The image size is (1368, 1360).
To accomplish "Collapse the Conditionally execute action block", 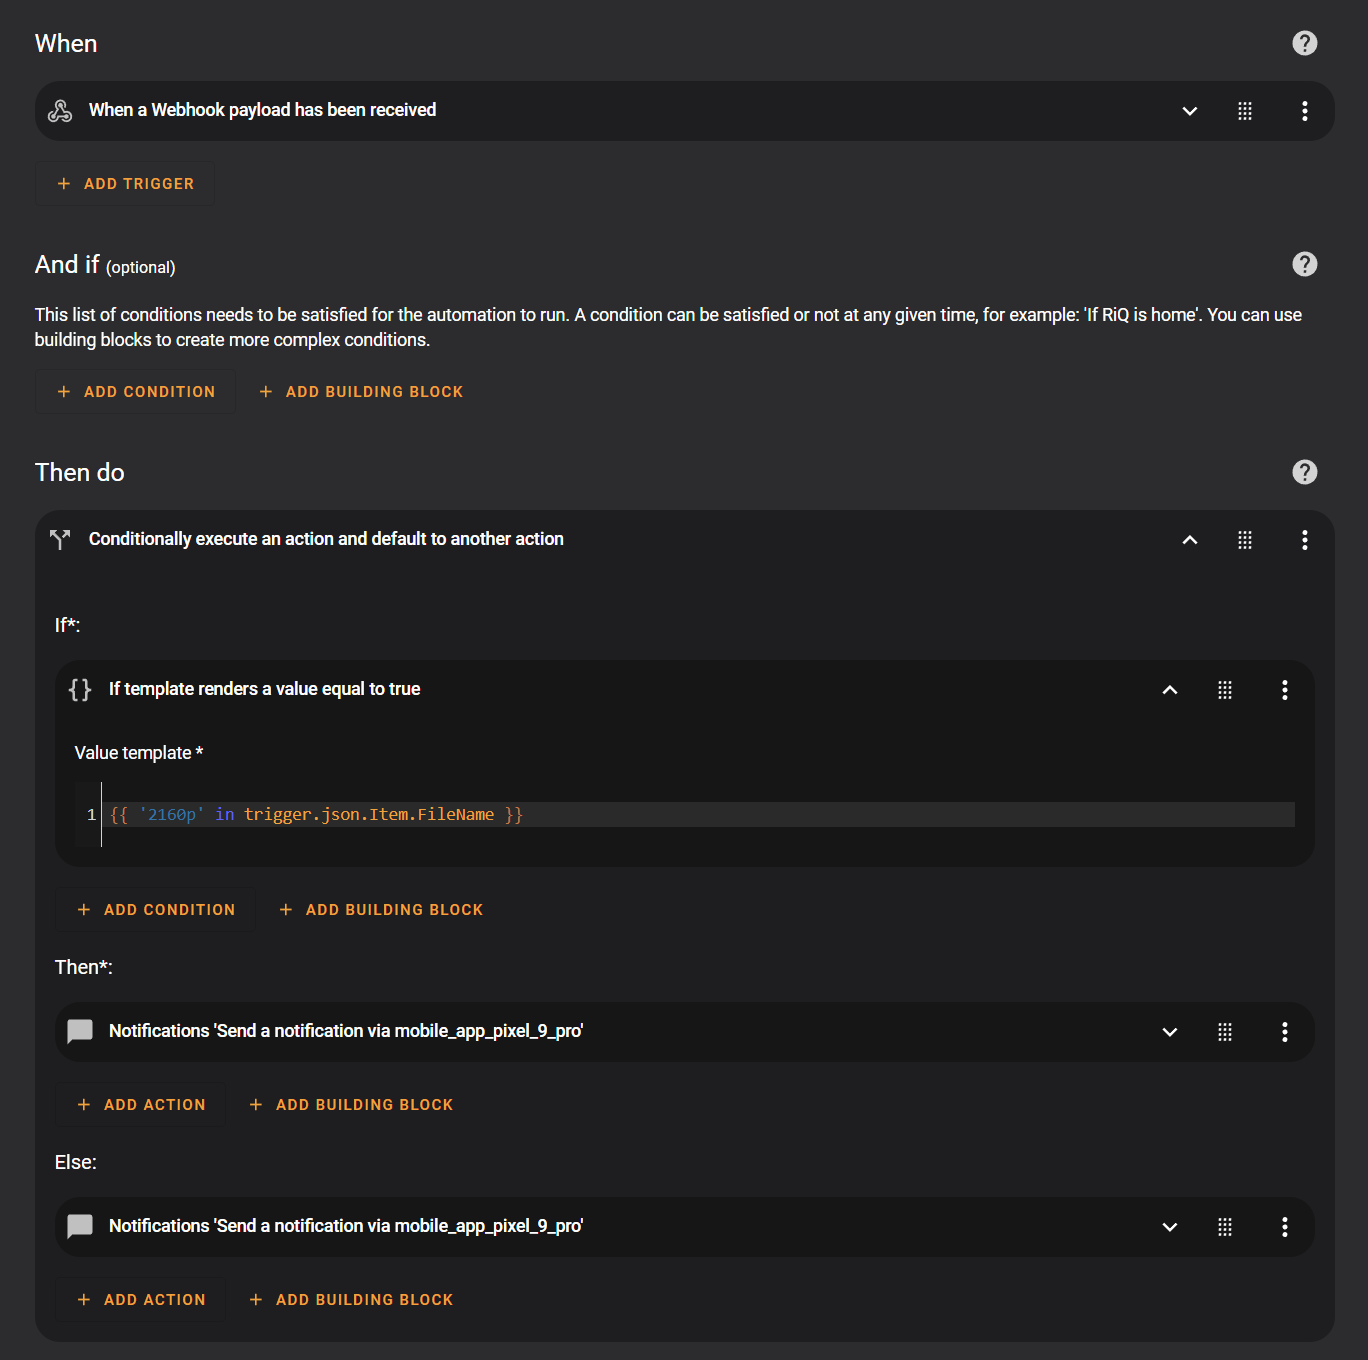I will [1189, 540].
